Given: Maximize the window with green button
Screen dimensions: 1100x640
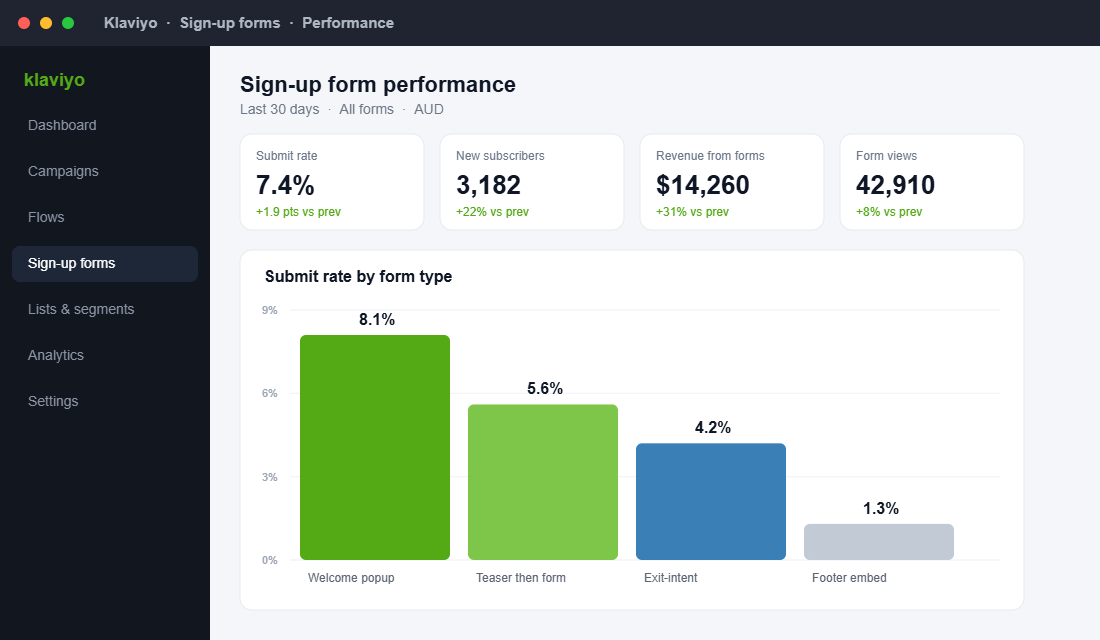Looking at the screenshot, I should [68, 23].
